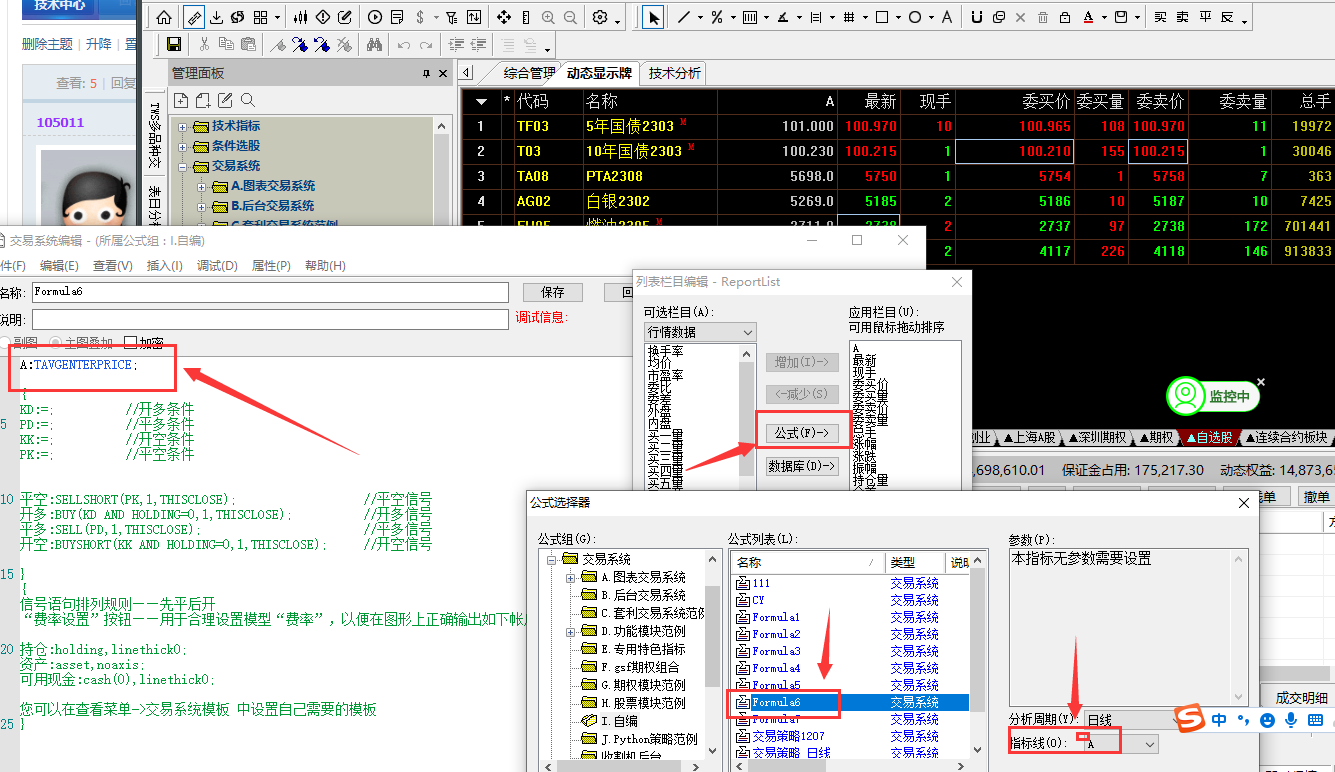Expand the 条件选股 tree node

pyautogui.click(x=183, y=146)
